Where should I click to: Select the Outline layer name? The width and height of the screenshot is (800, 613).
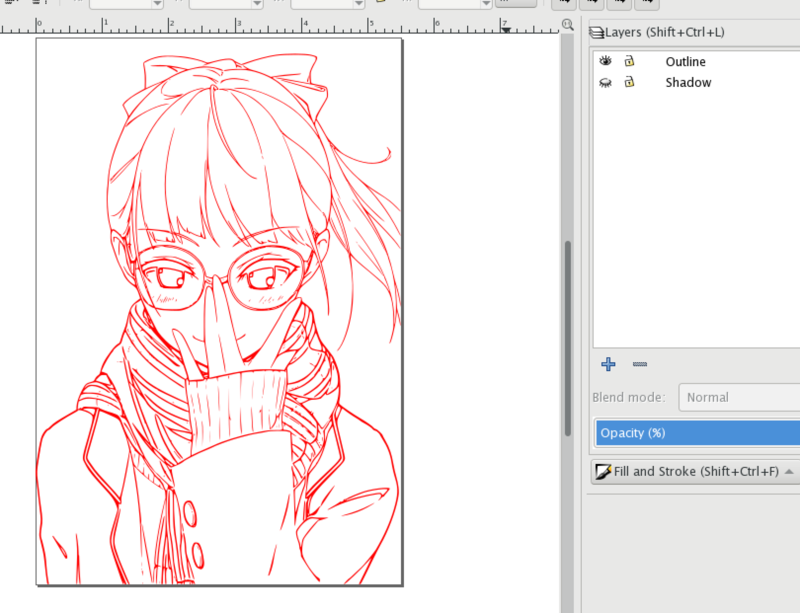point(685,62)
